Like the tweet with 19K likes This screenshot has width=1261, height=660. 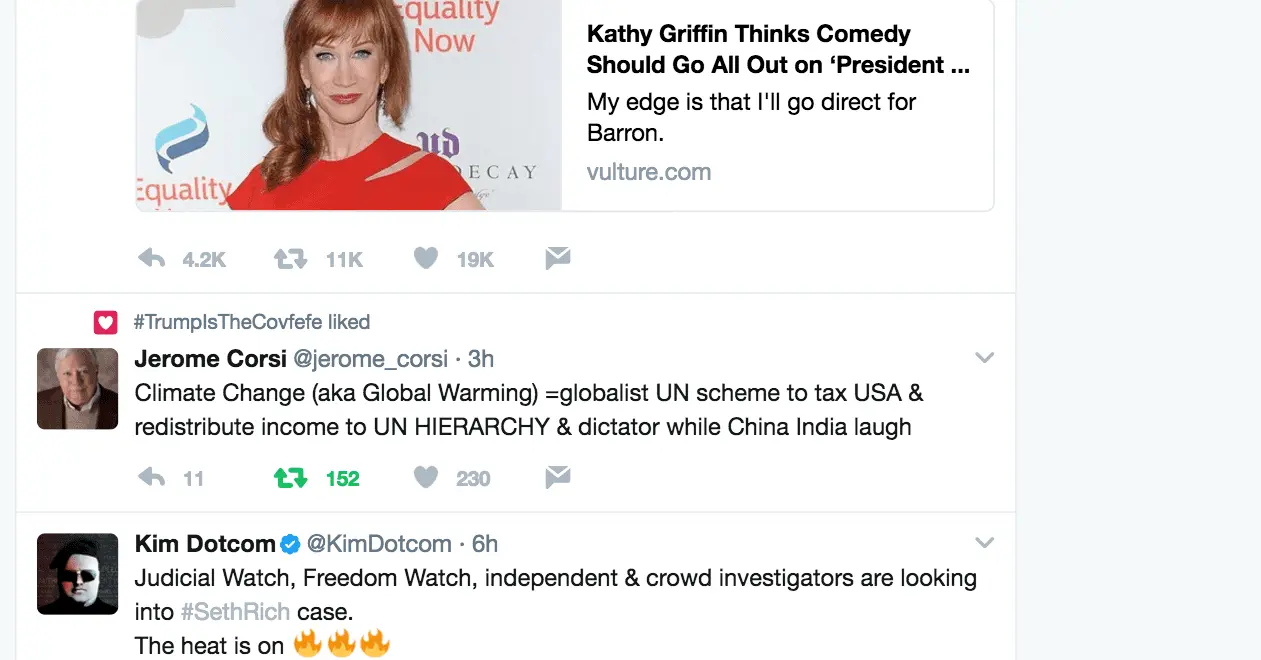pyautogui.click(x=426, y=259)
